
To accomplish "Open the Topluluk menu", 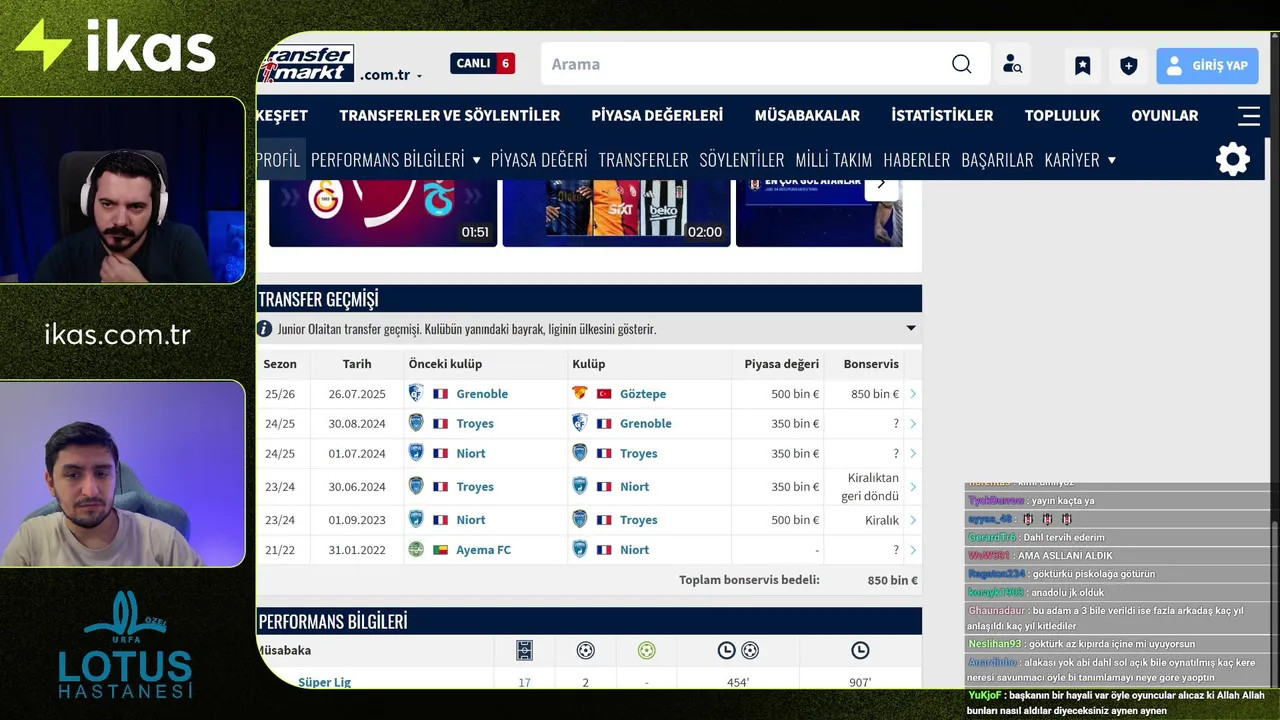I will pyautogui.click(x=1062, y=115).
